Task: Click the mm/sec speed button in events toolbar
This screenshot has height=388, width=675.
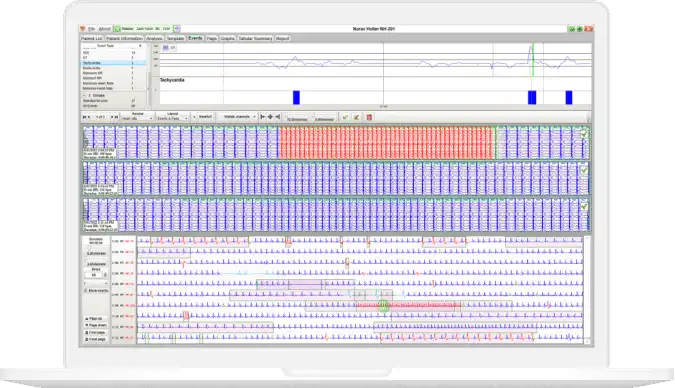Action: 297,119
